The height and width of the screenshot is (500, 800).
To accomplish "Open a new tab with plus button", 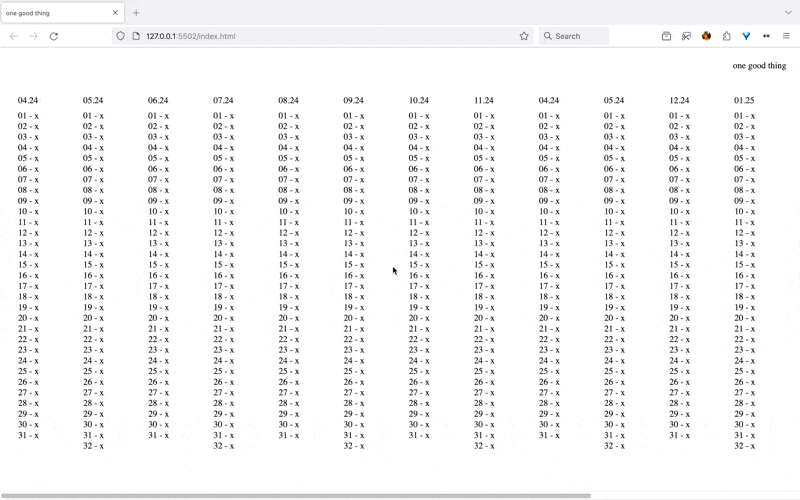I will pyautogui.click(x=136, y=13).
